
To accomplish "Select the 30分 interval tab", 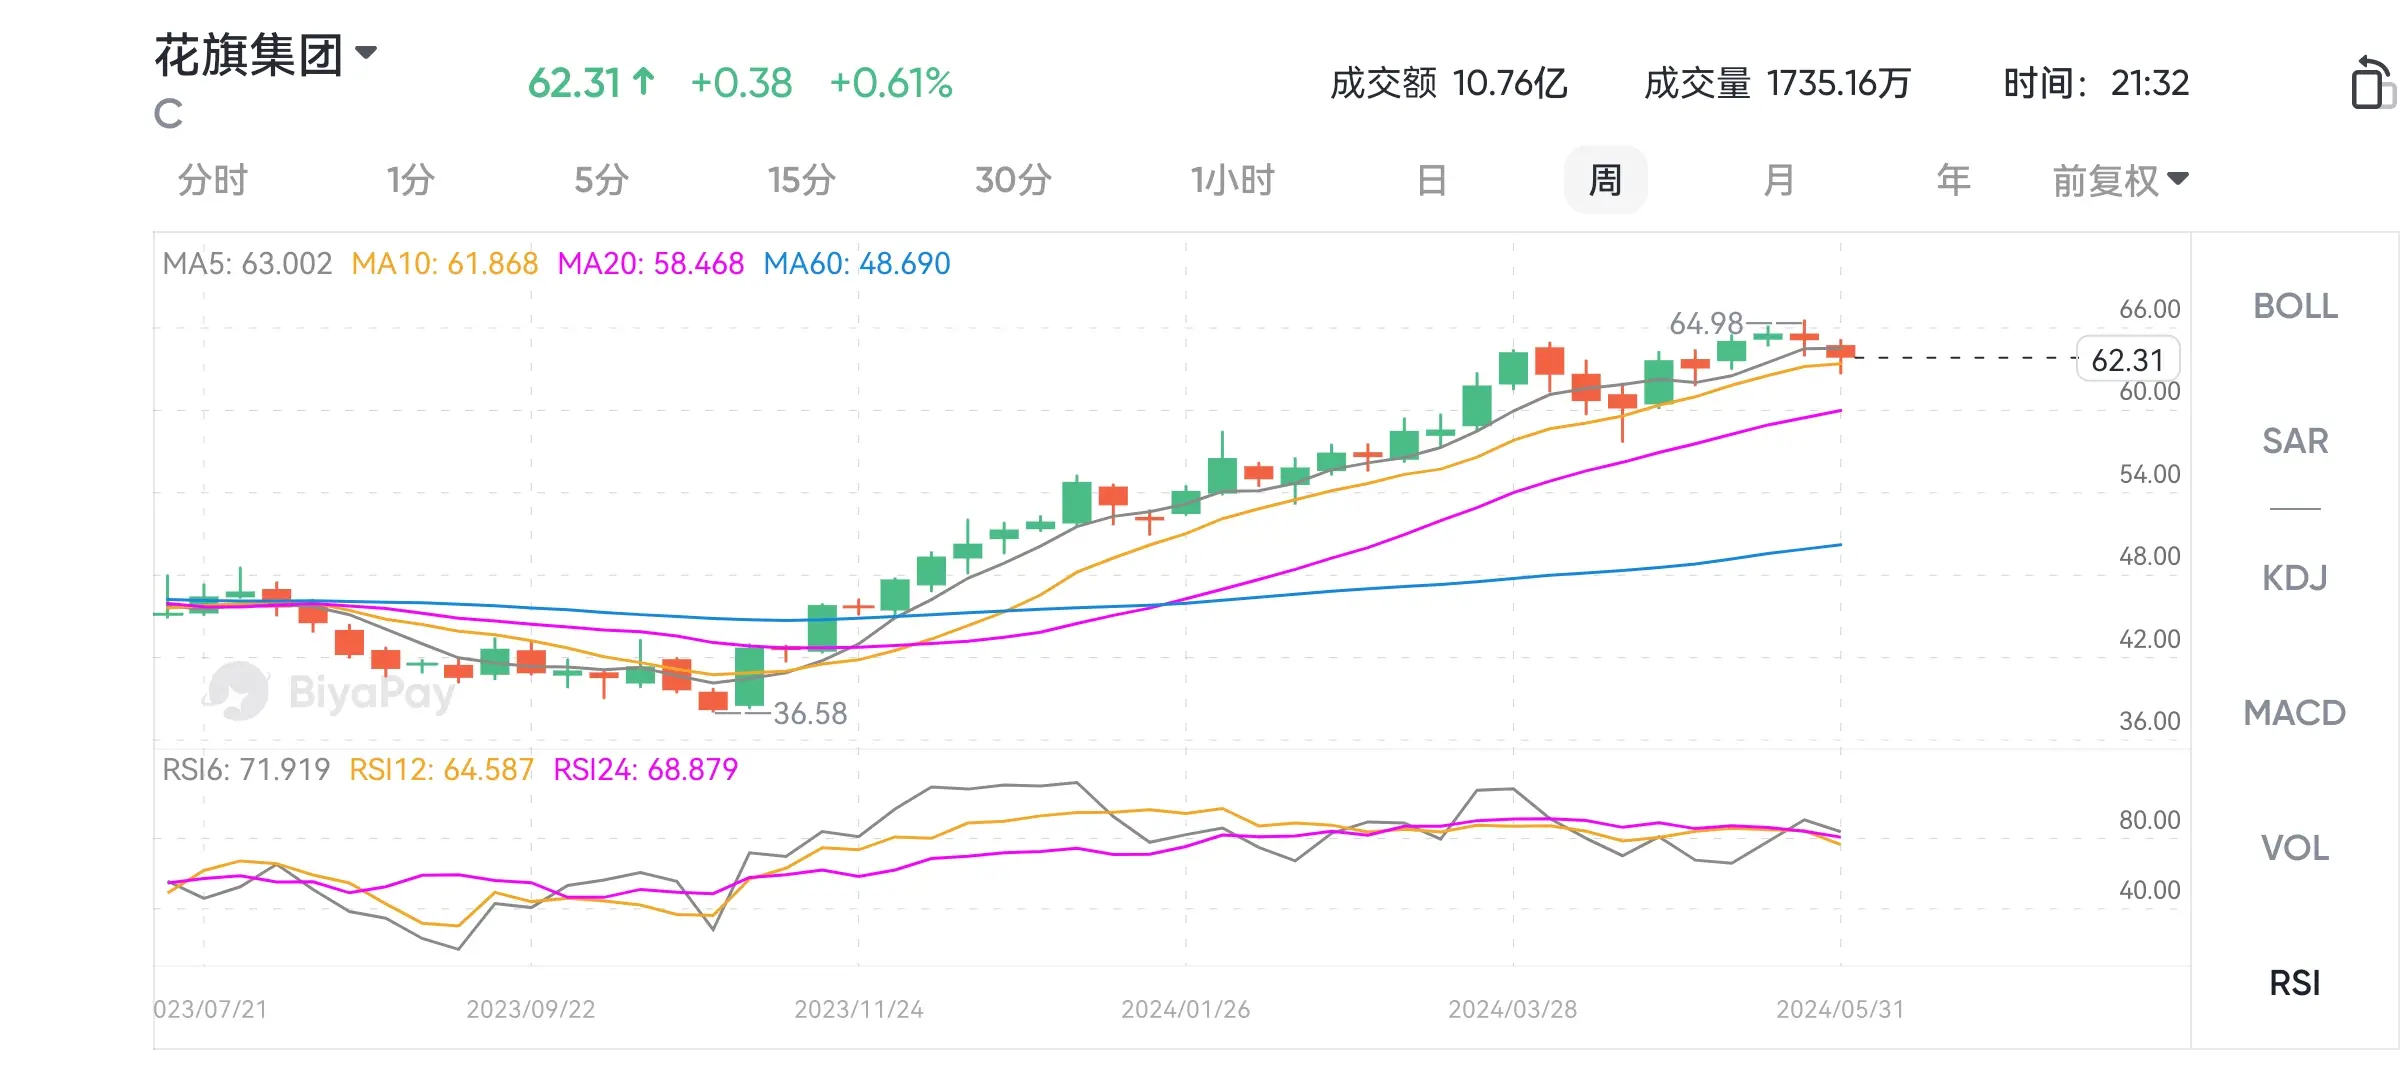I will [x=1013, y=181].
